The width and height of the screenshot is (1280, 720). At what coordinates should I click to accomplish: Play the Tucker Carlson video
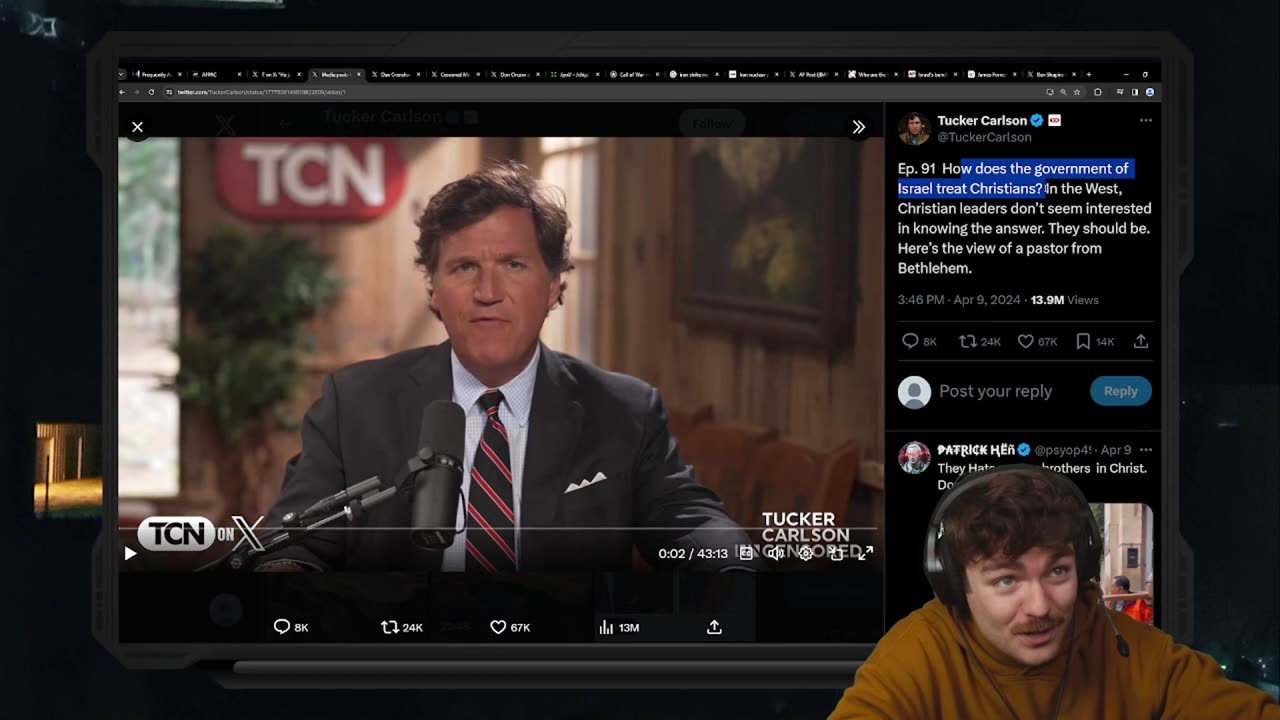pyautogui.click(x=130, y=553)
